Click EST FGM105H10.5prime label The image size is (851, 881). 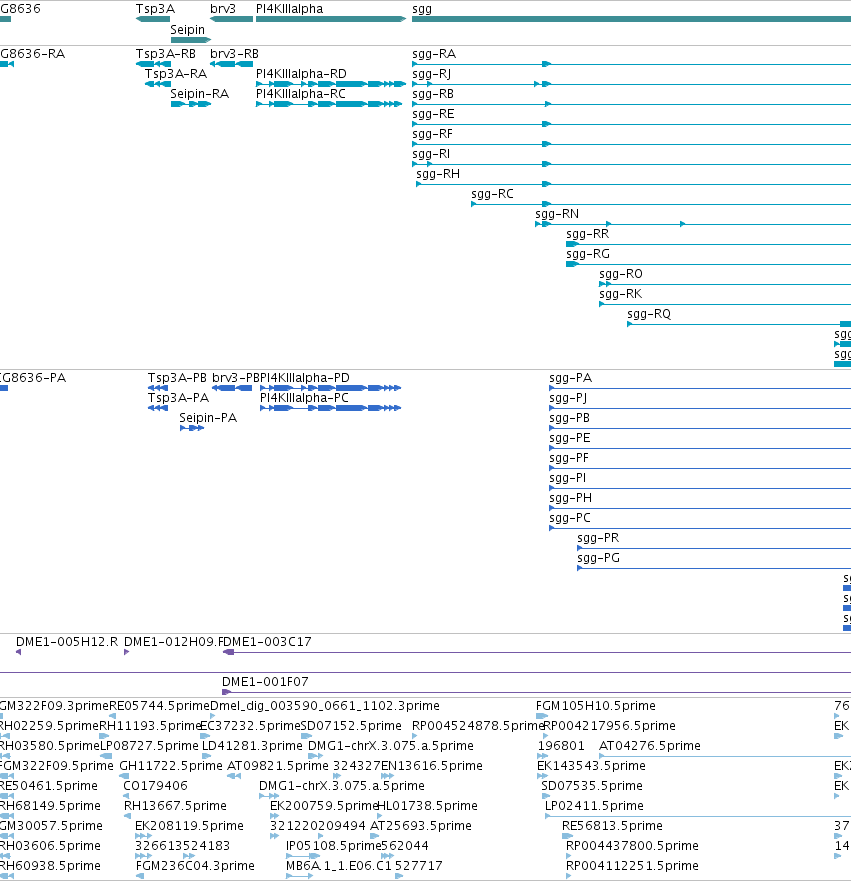[x=595, y=706]
